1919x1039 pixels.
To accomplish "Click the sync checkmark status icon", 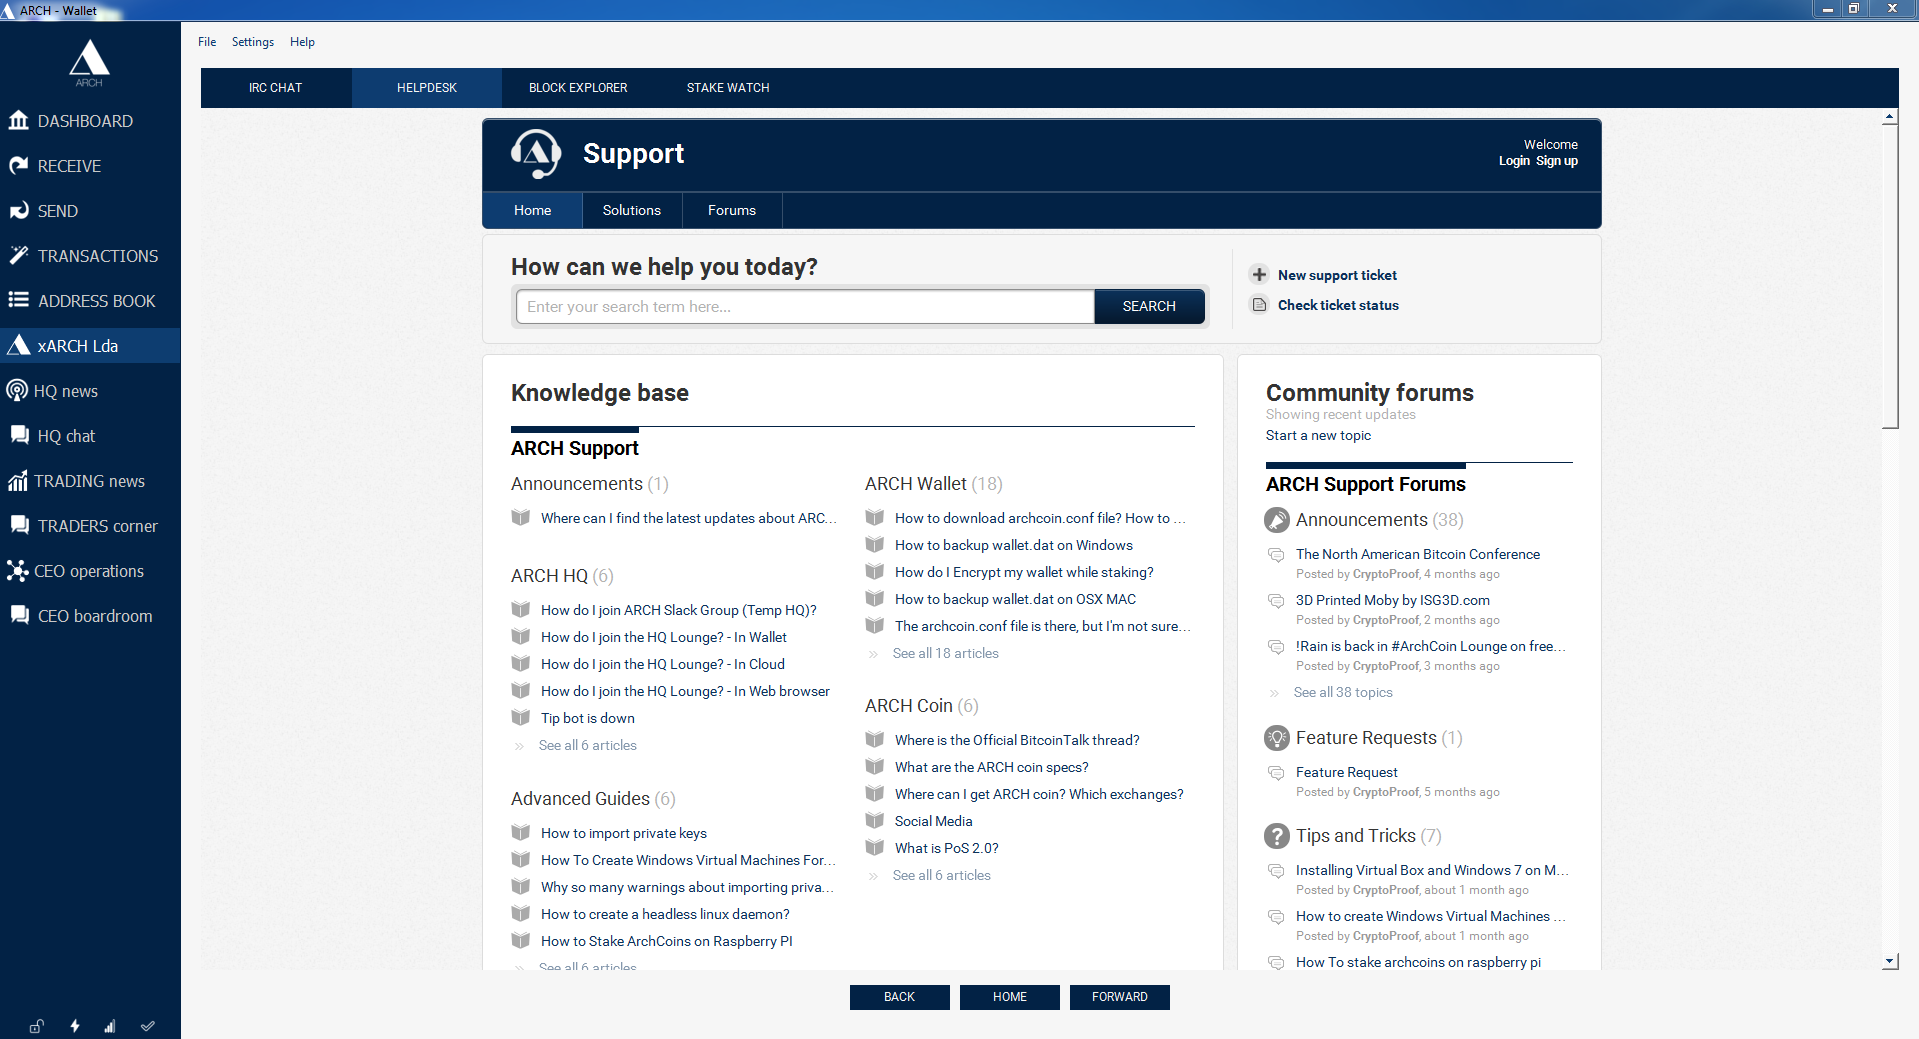I will (x=148, y=1026).
